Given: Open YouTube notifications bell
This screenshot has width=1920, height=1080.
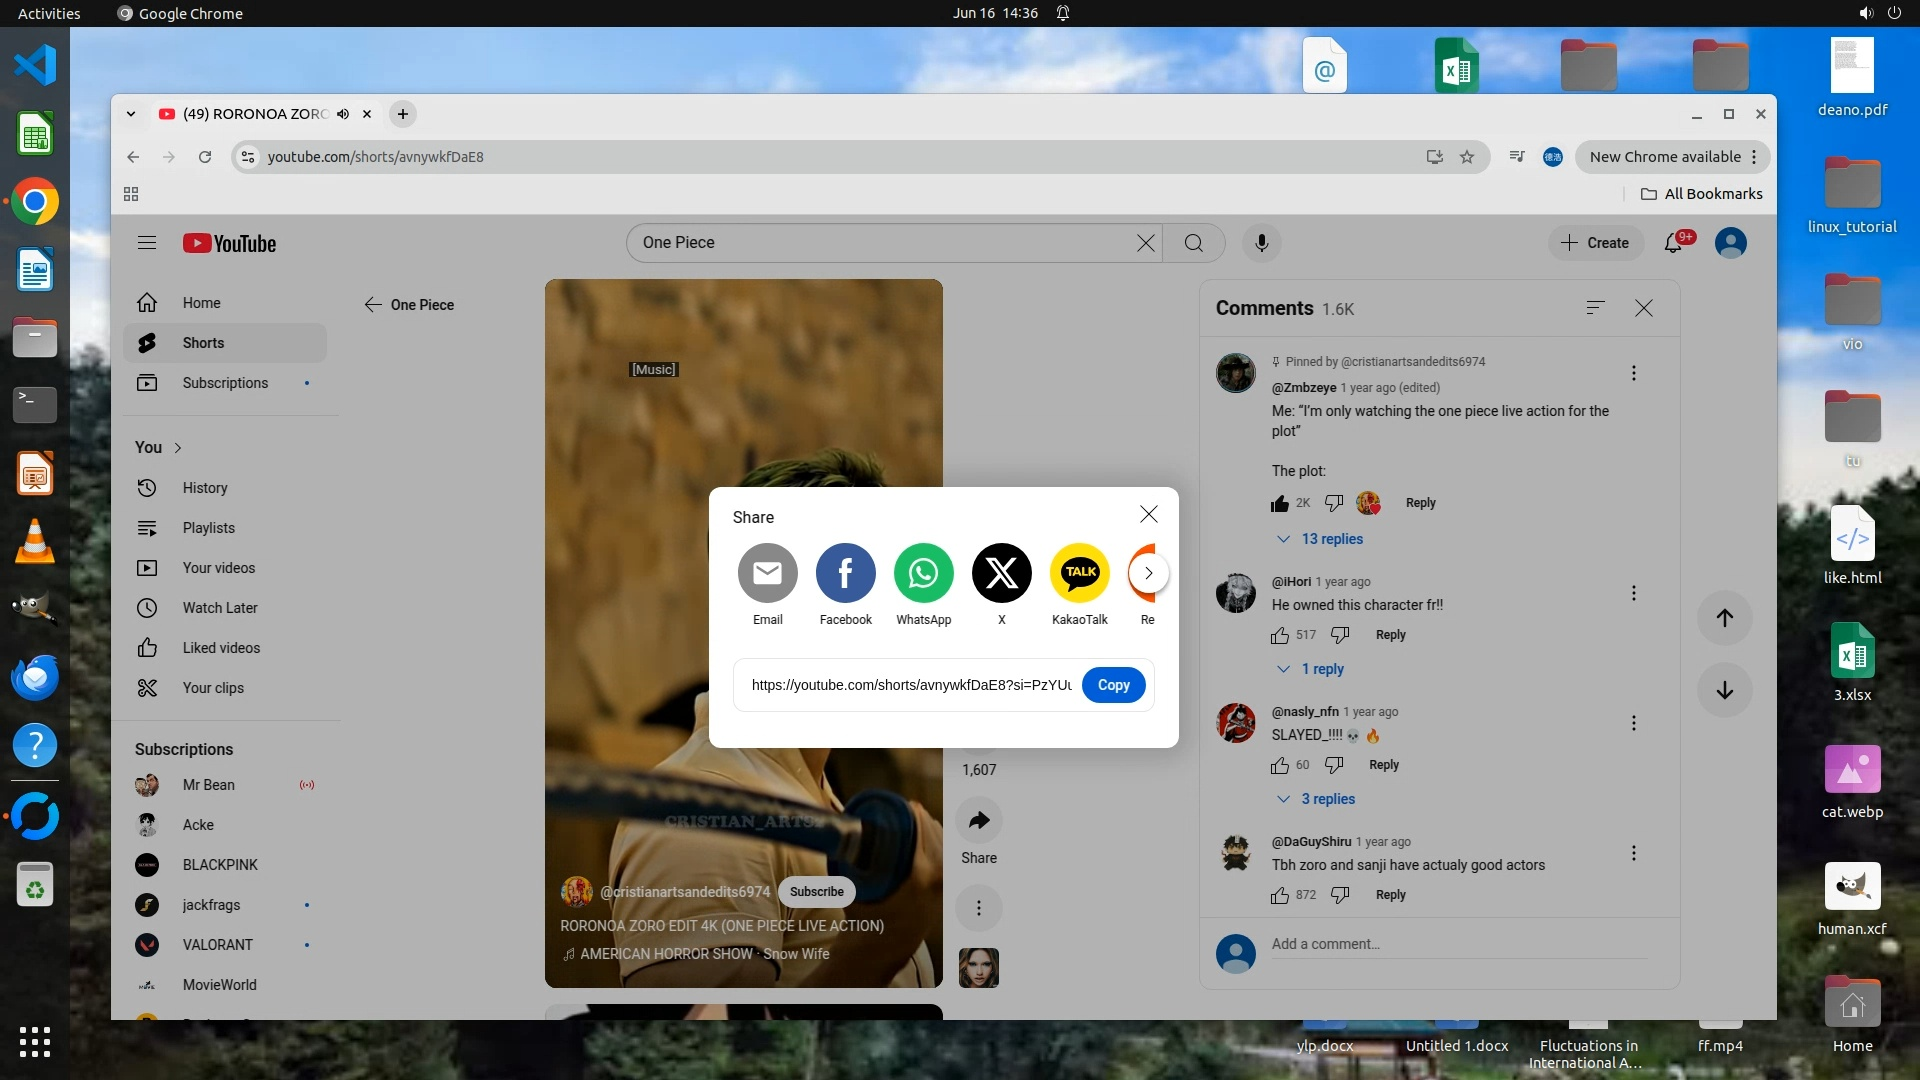Looking at the screenshot, I should (x=1673, y=243).
